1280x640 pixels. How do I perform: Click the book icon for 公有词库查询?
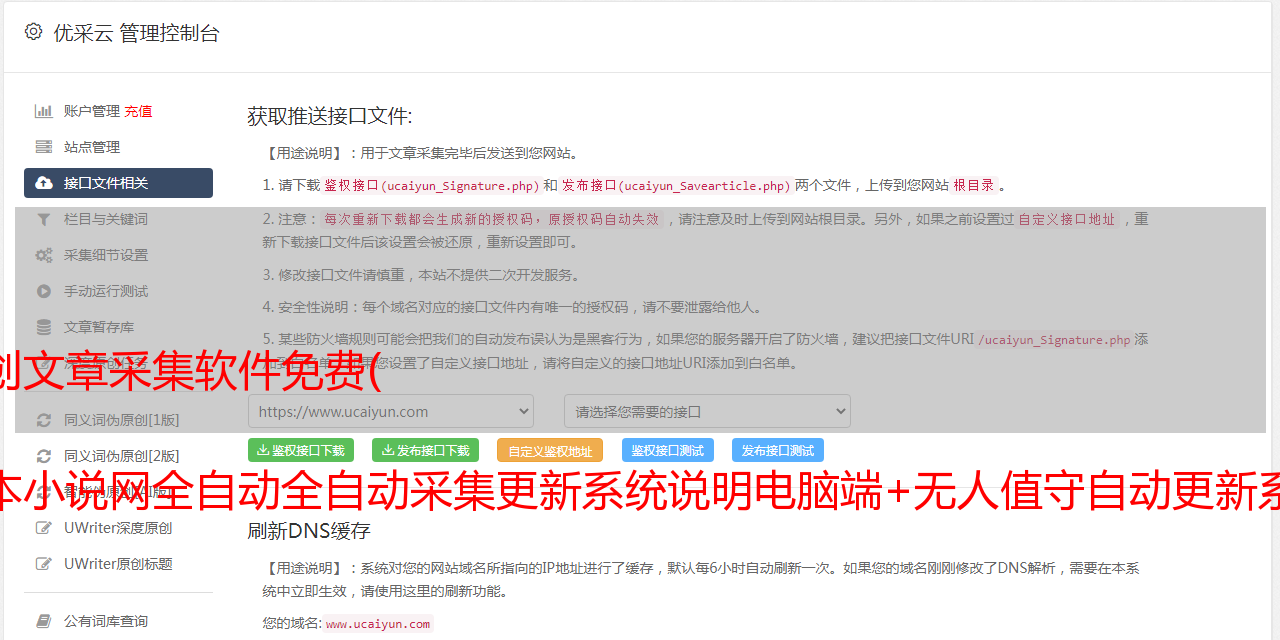(x=44, y=621)
